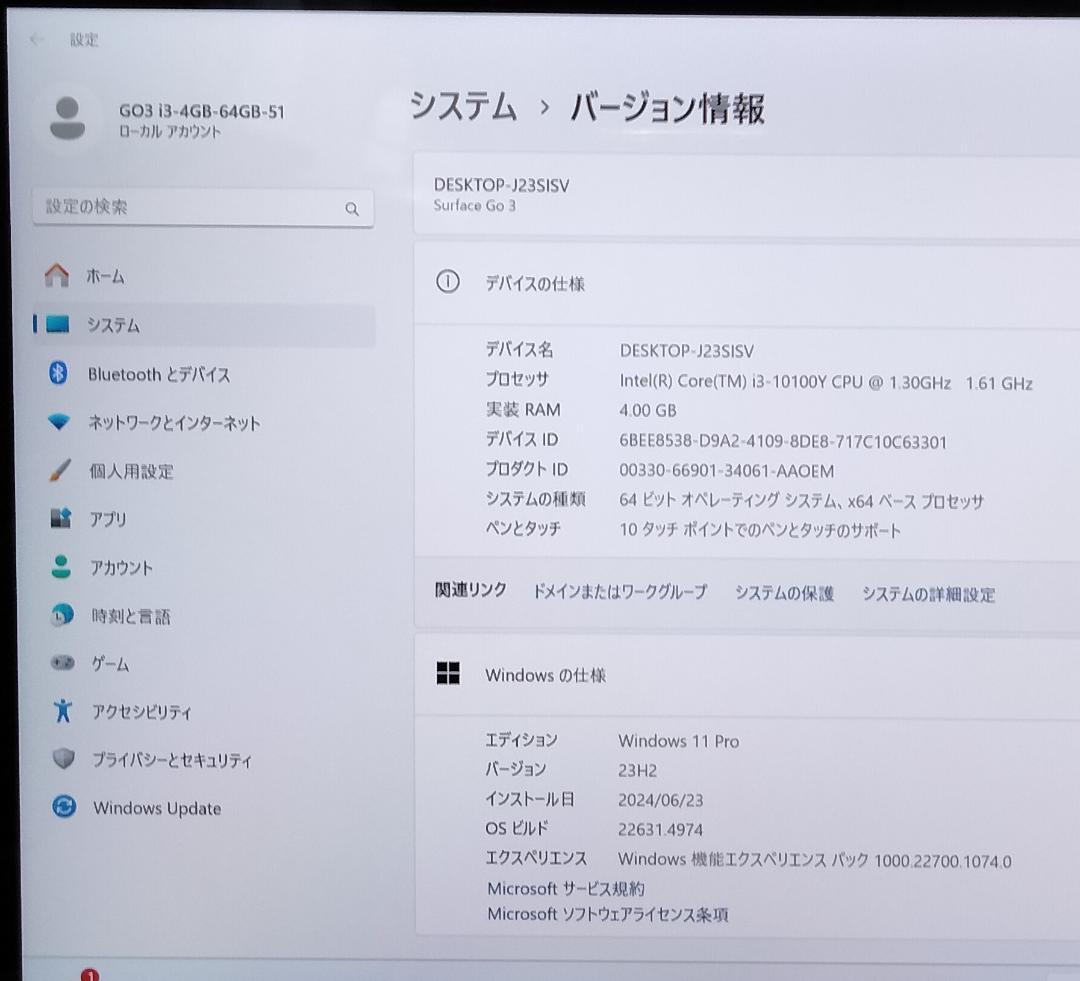Viewport: 1080px width, 981px height.
Task: Click the バージョン情報 page title
Action: tap(667, 109)
